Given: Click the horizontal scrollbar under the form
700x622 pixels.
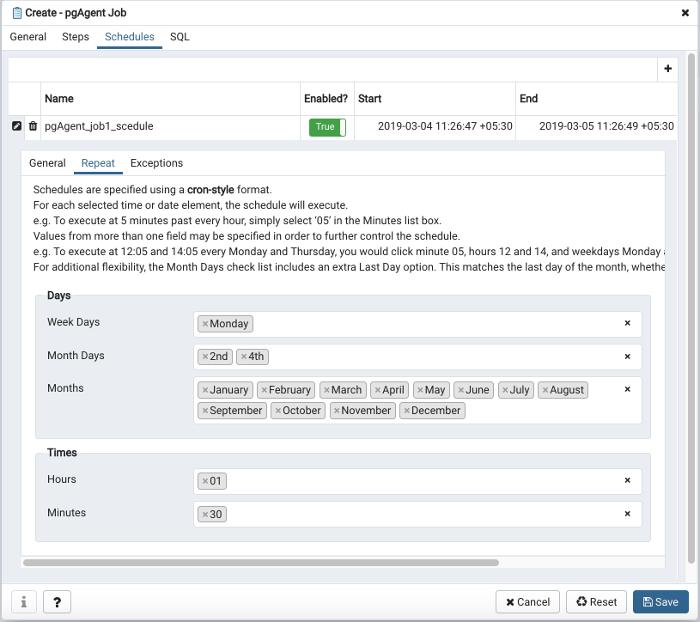Looking at the screenshot, I should pos(260,563).
